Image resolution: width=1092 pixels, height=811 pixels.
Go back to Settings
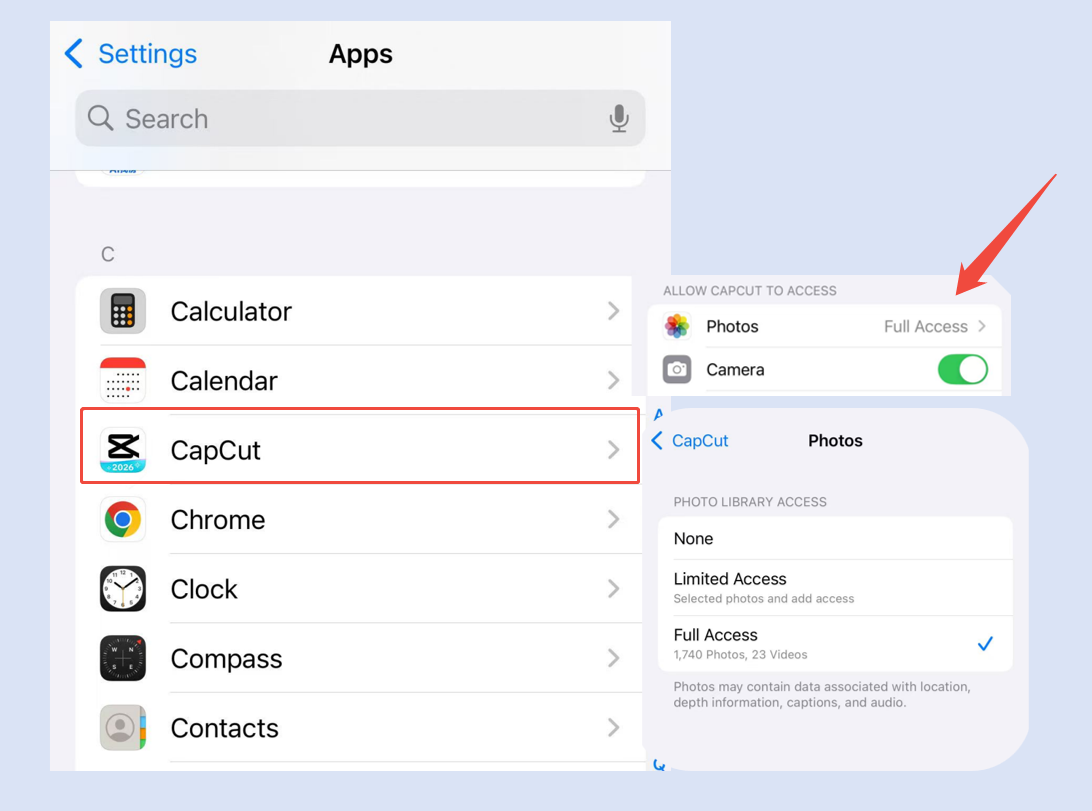click(131, 54)
